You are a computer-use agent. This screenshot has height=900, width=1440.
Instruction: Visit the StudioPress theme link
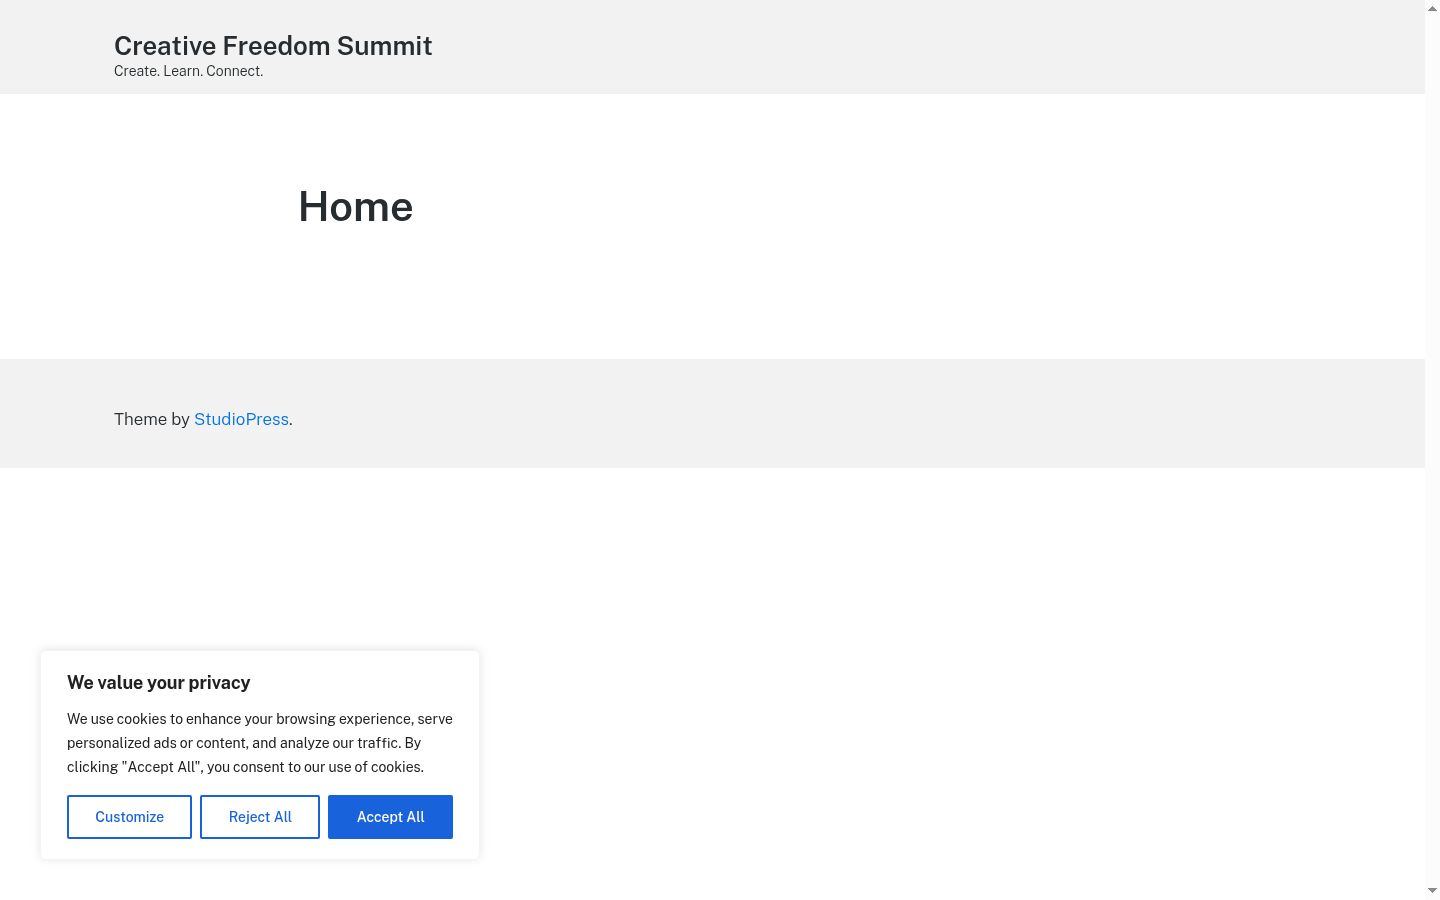(241, 419)
